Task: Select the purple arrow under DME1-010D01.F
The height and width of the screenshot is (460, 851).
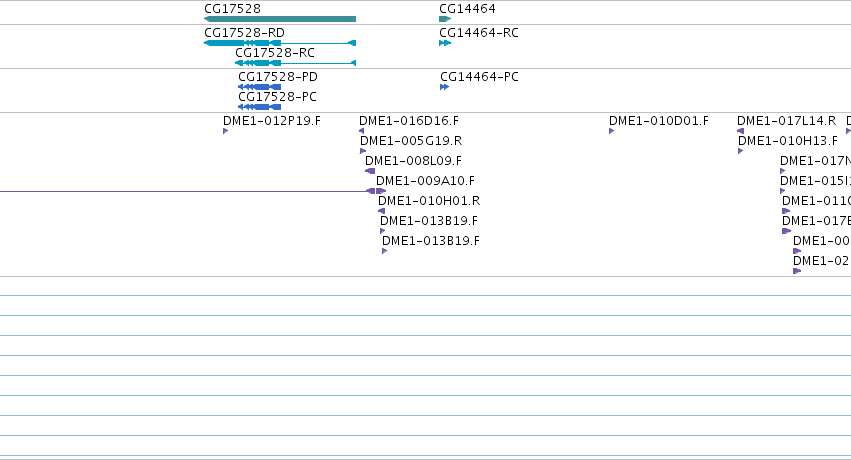Action: 612,131
